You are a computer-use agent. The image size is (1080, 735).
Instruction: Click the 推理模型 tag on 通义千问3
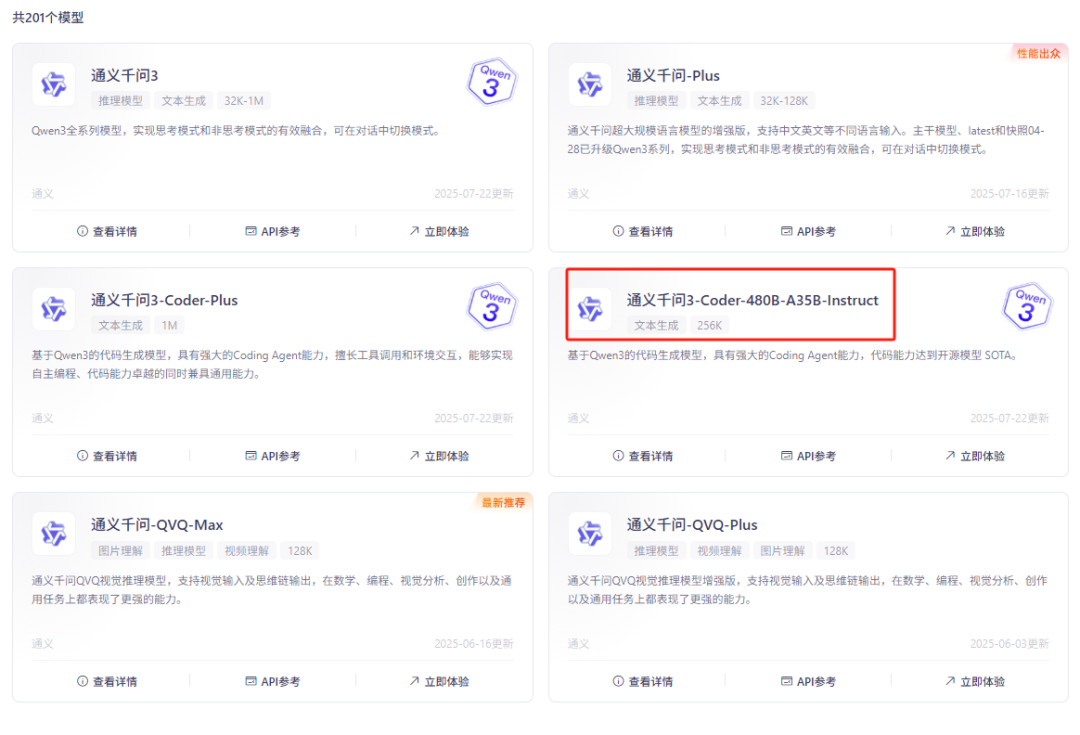coord(121,101)
